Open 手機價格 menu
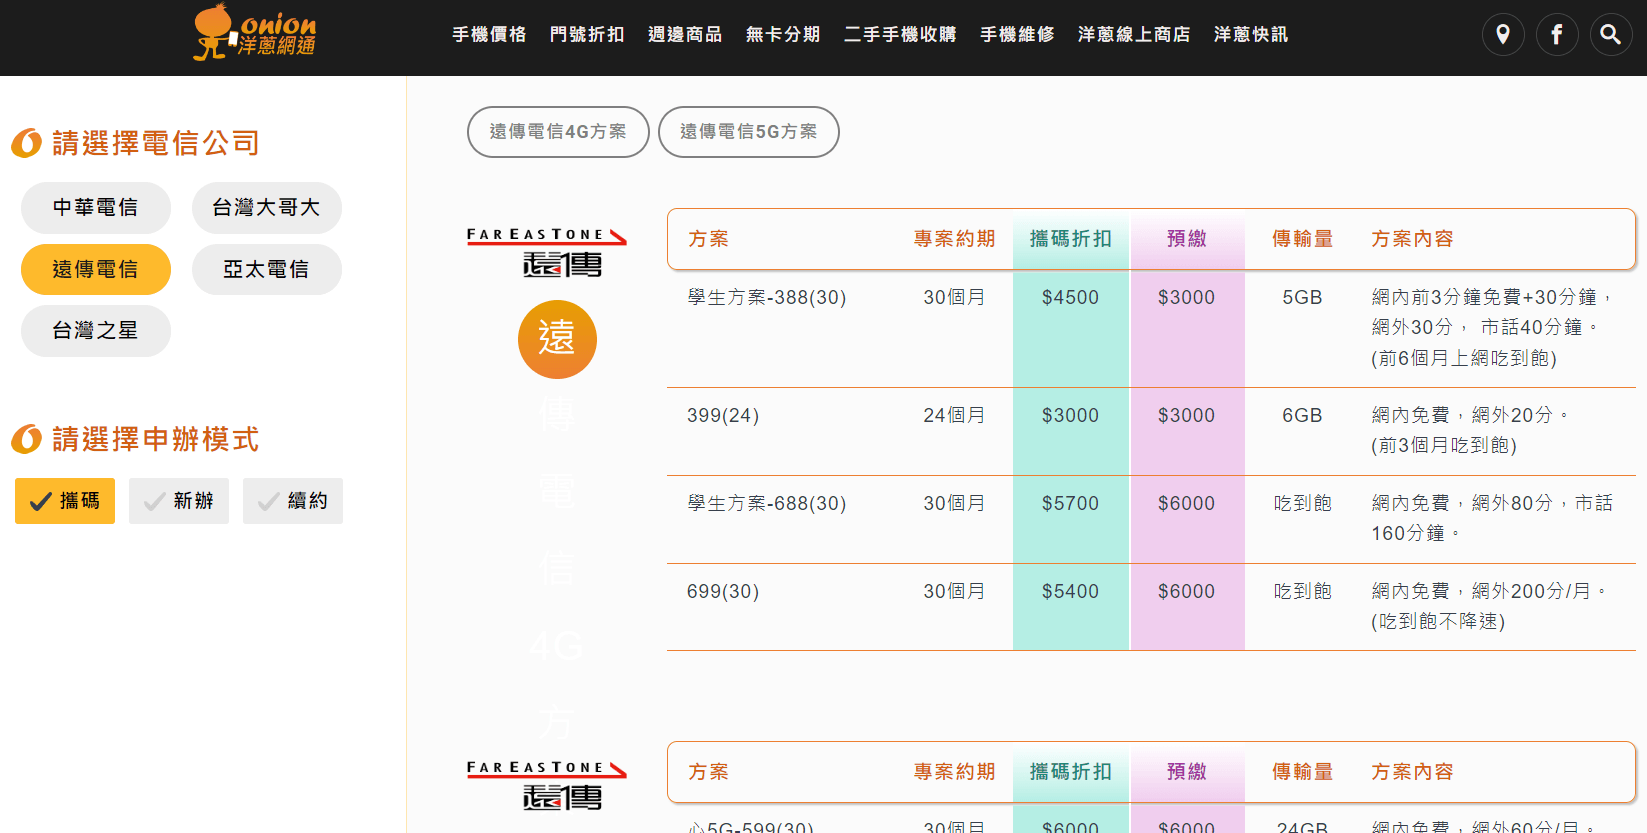Screen dimensions: 1647x833 (489, 35)
